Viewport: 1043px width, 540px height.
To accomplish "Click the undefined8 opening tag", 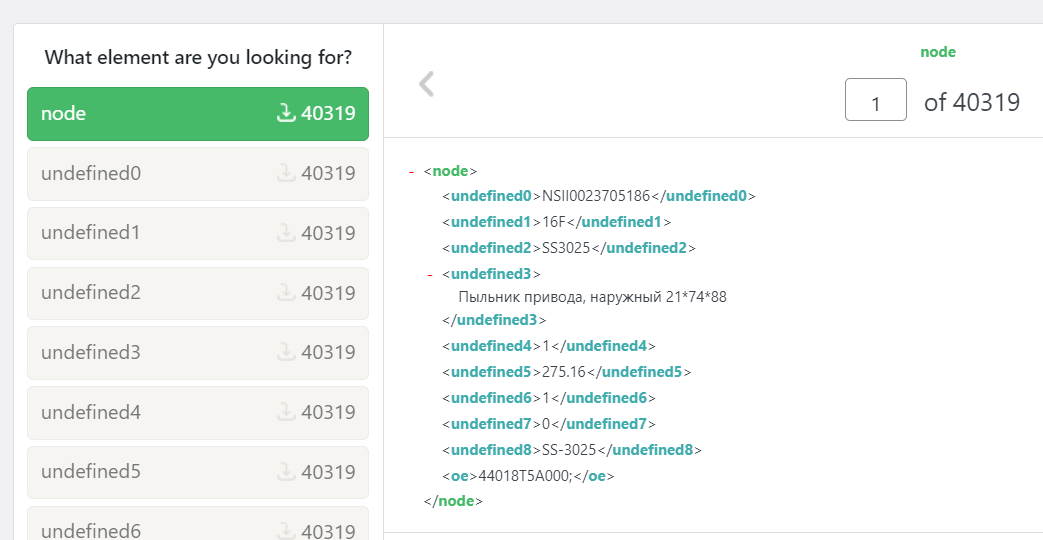I will [490, 450].
